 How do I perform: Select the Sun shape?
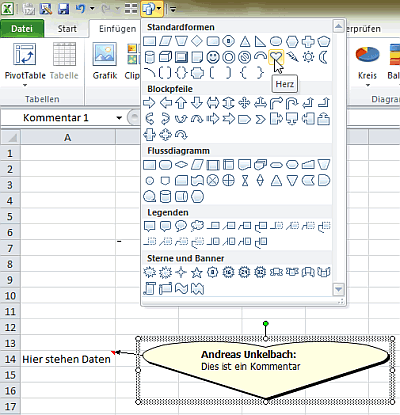point(308,57)
